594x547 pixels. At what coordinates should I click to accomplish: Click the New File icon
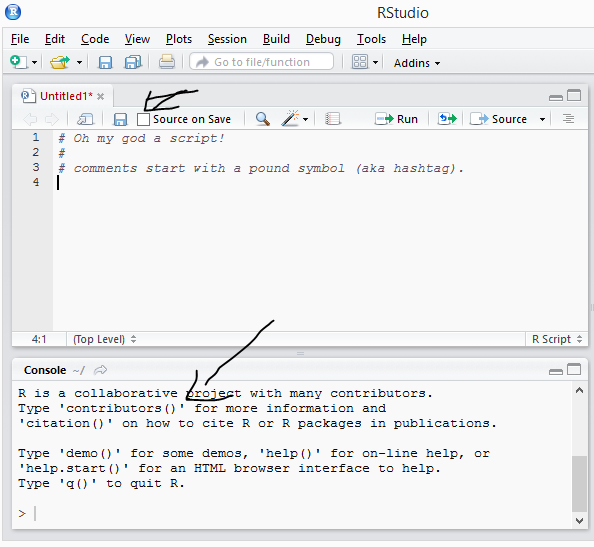point(19,62)
